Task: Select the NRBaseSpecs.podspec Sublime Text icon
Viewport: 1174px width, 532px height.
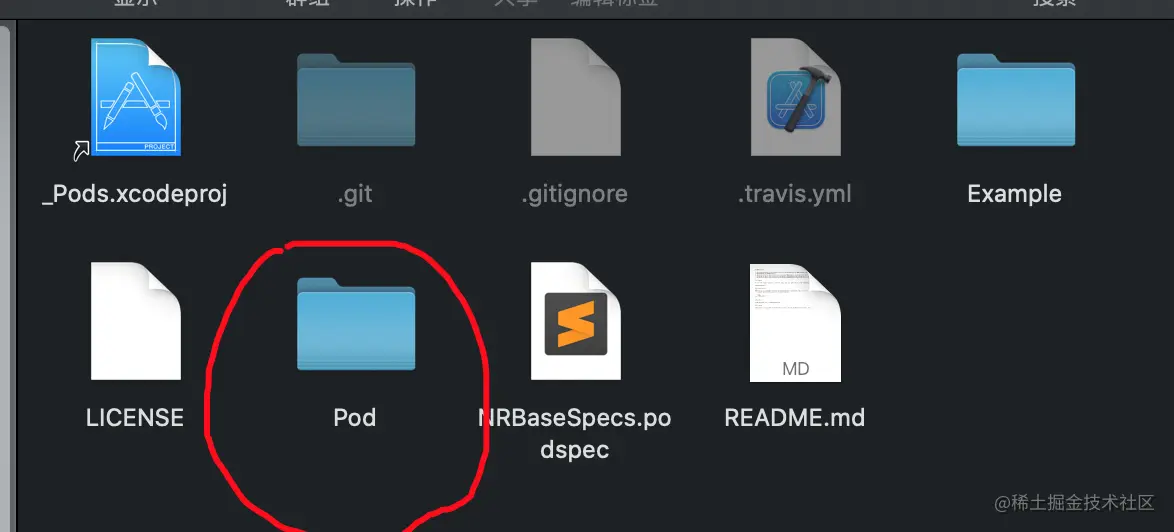Action: pos(576,321)
